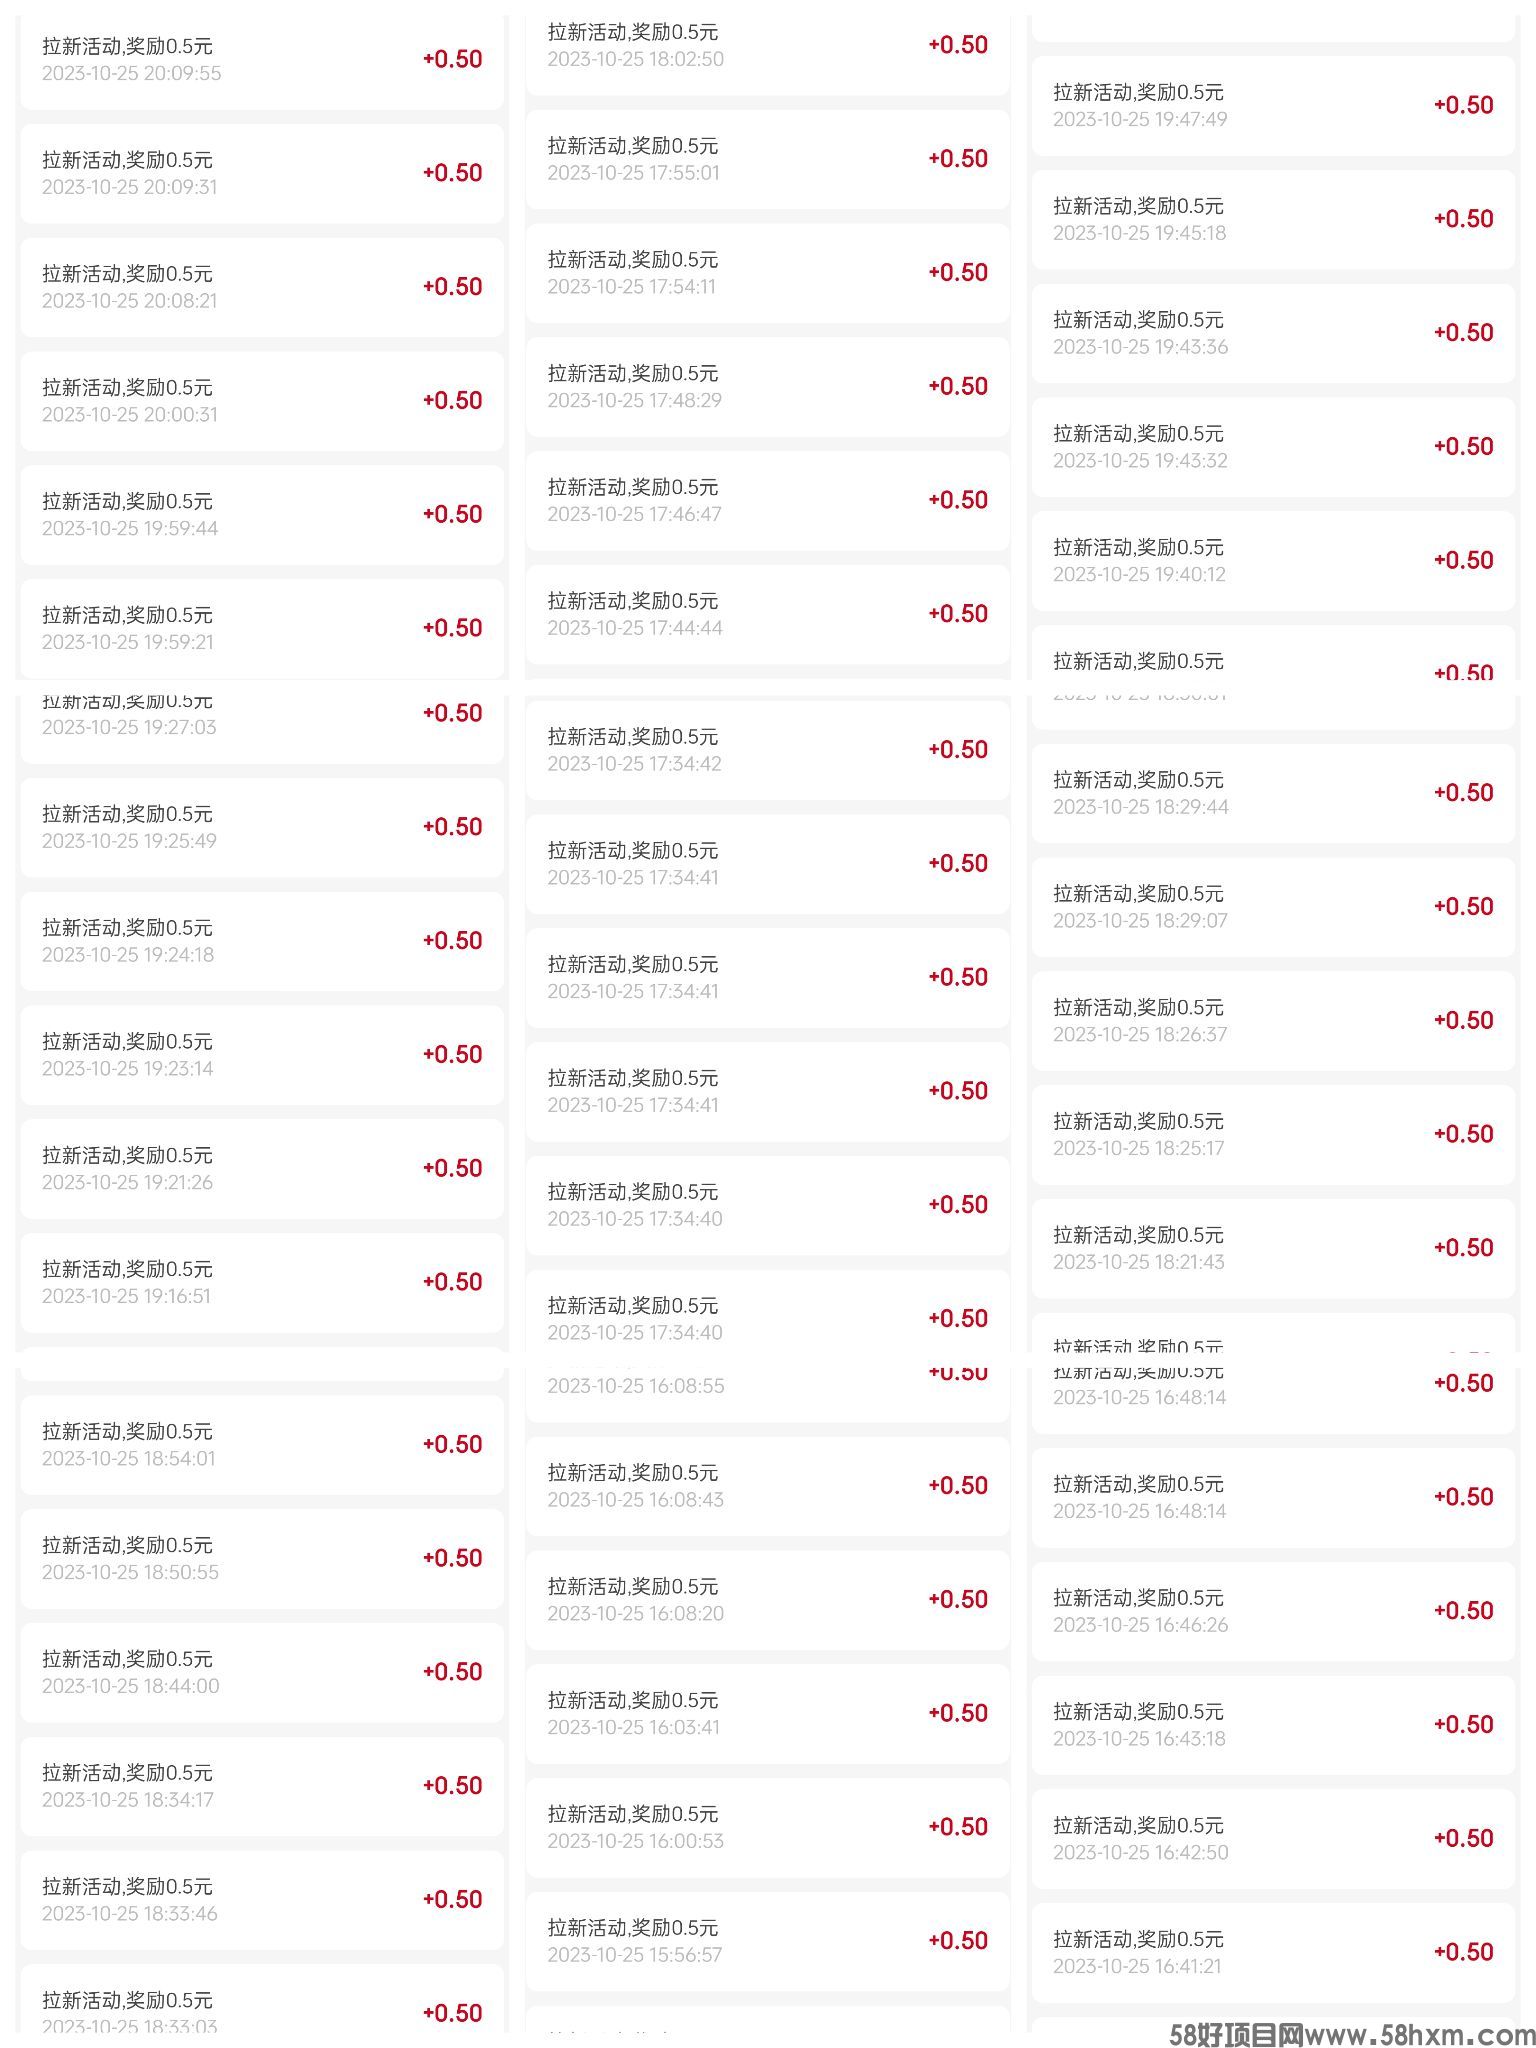Select the reward record at 18:54:01

(262, 1445)
